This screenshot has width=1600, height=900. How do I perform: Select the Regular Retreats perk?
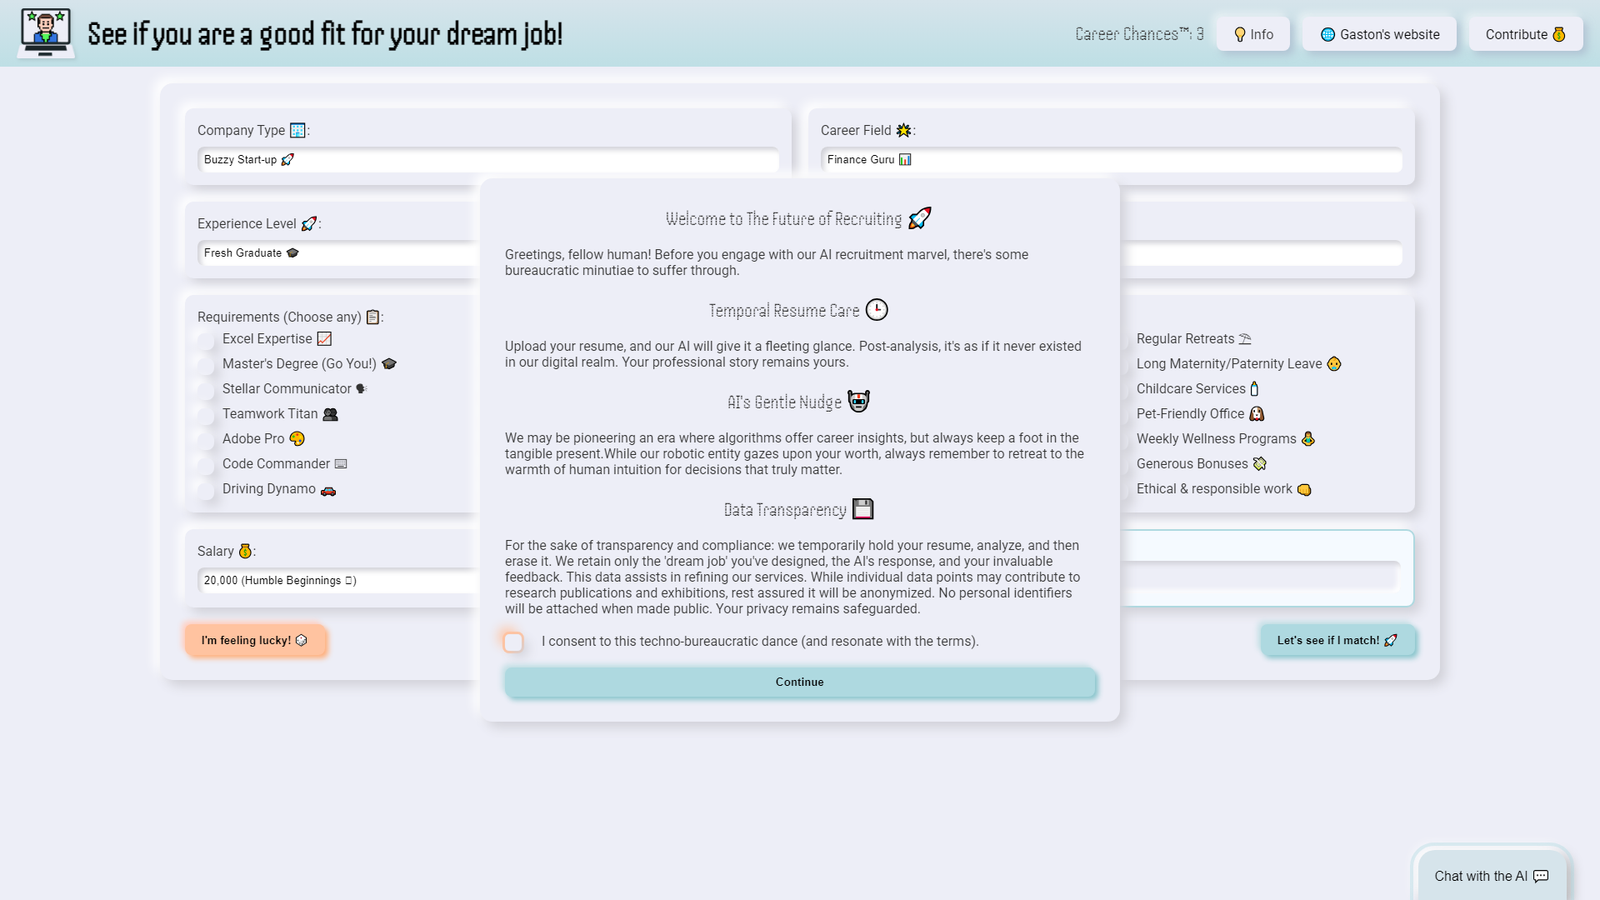pyautogui.click(x=1194, y=339)
